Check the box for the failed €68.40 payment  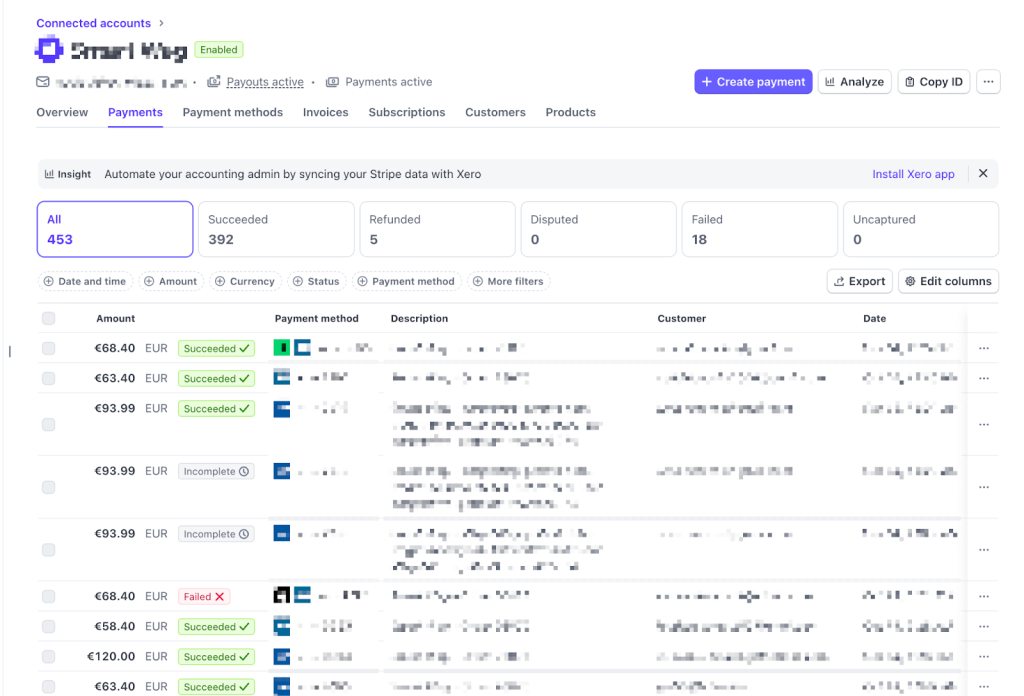pos(49,597)
